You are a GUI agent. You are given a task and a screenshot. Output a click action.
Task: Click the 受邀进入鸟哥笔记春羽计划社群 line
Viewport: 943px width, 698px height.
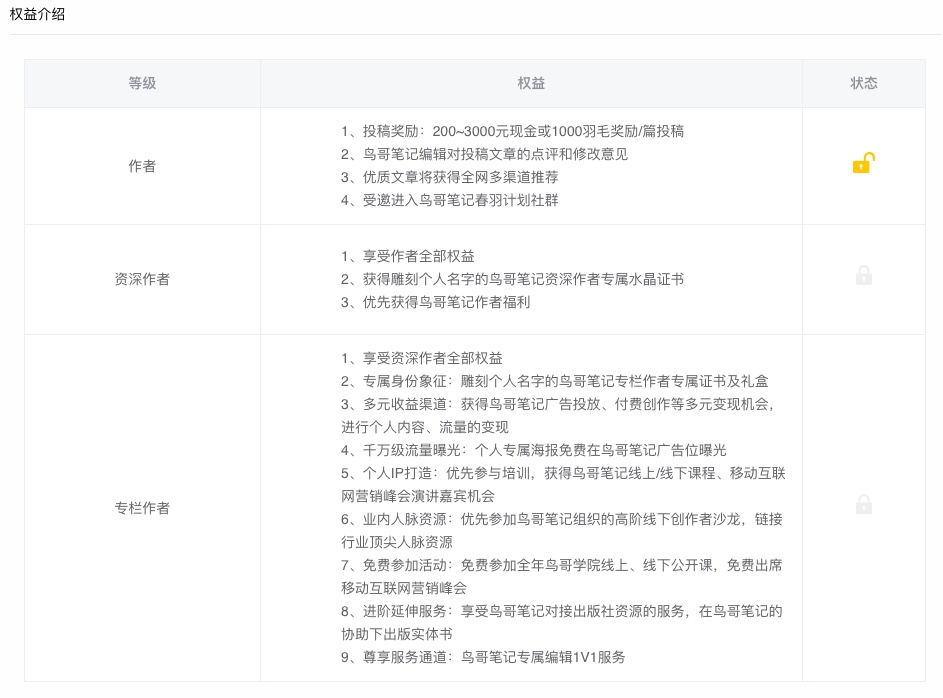(x=449, y=200)
